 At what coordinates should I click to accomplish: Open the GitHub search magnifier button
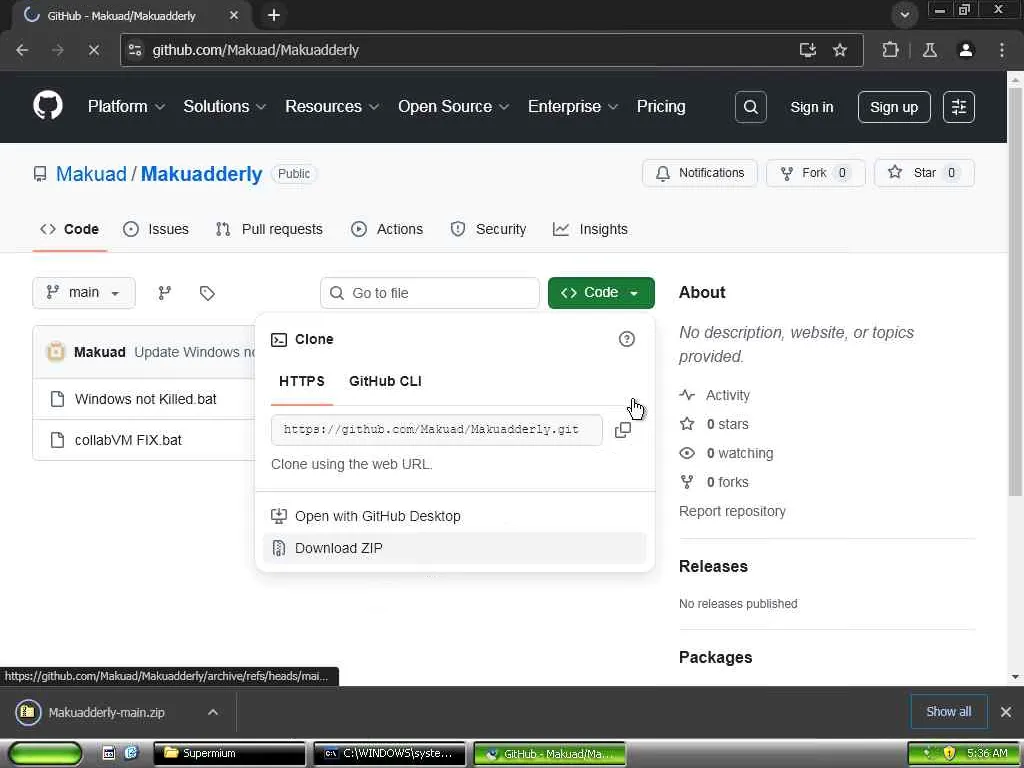point(750,107)
